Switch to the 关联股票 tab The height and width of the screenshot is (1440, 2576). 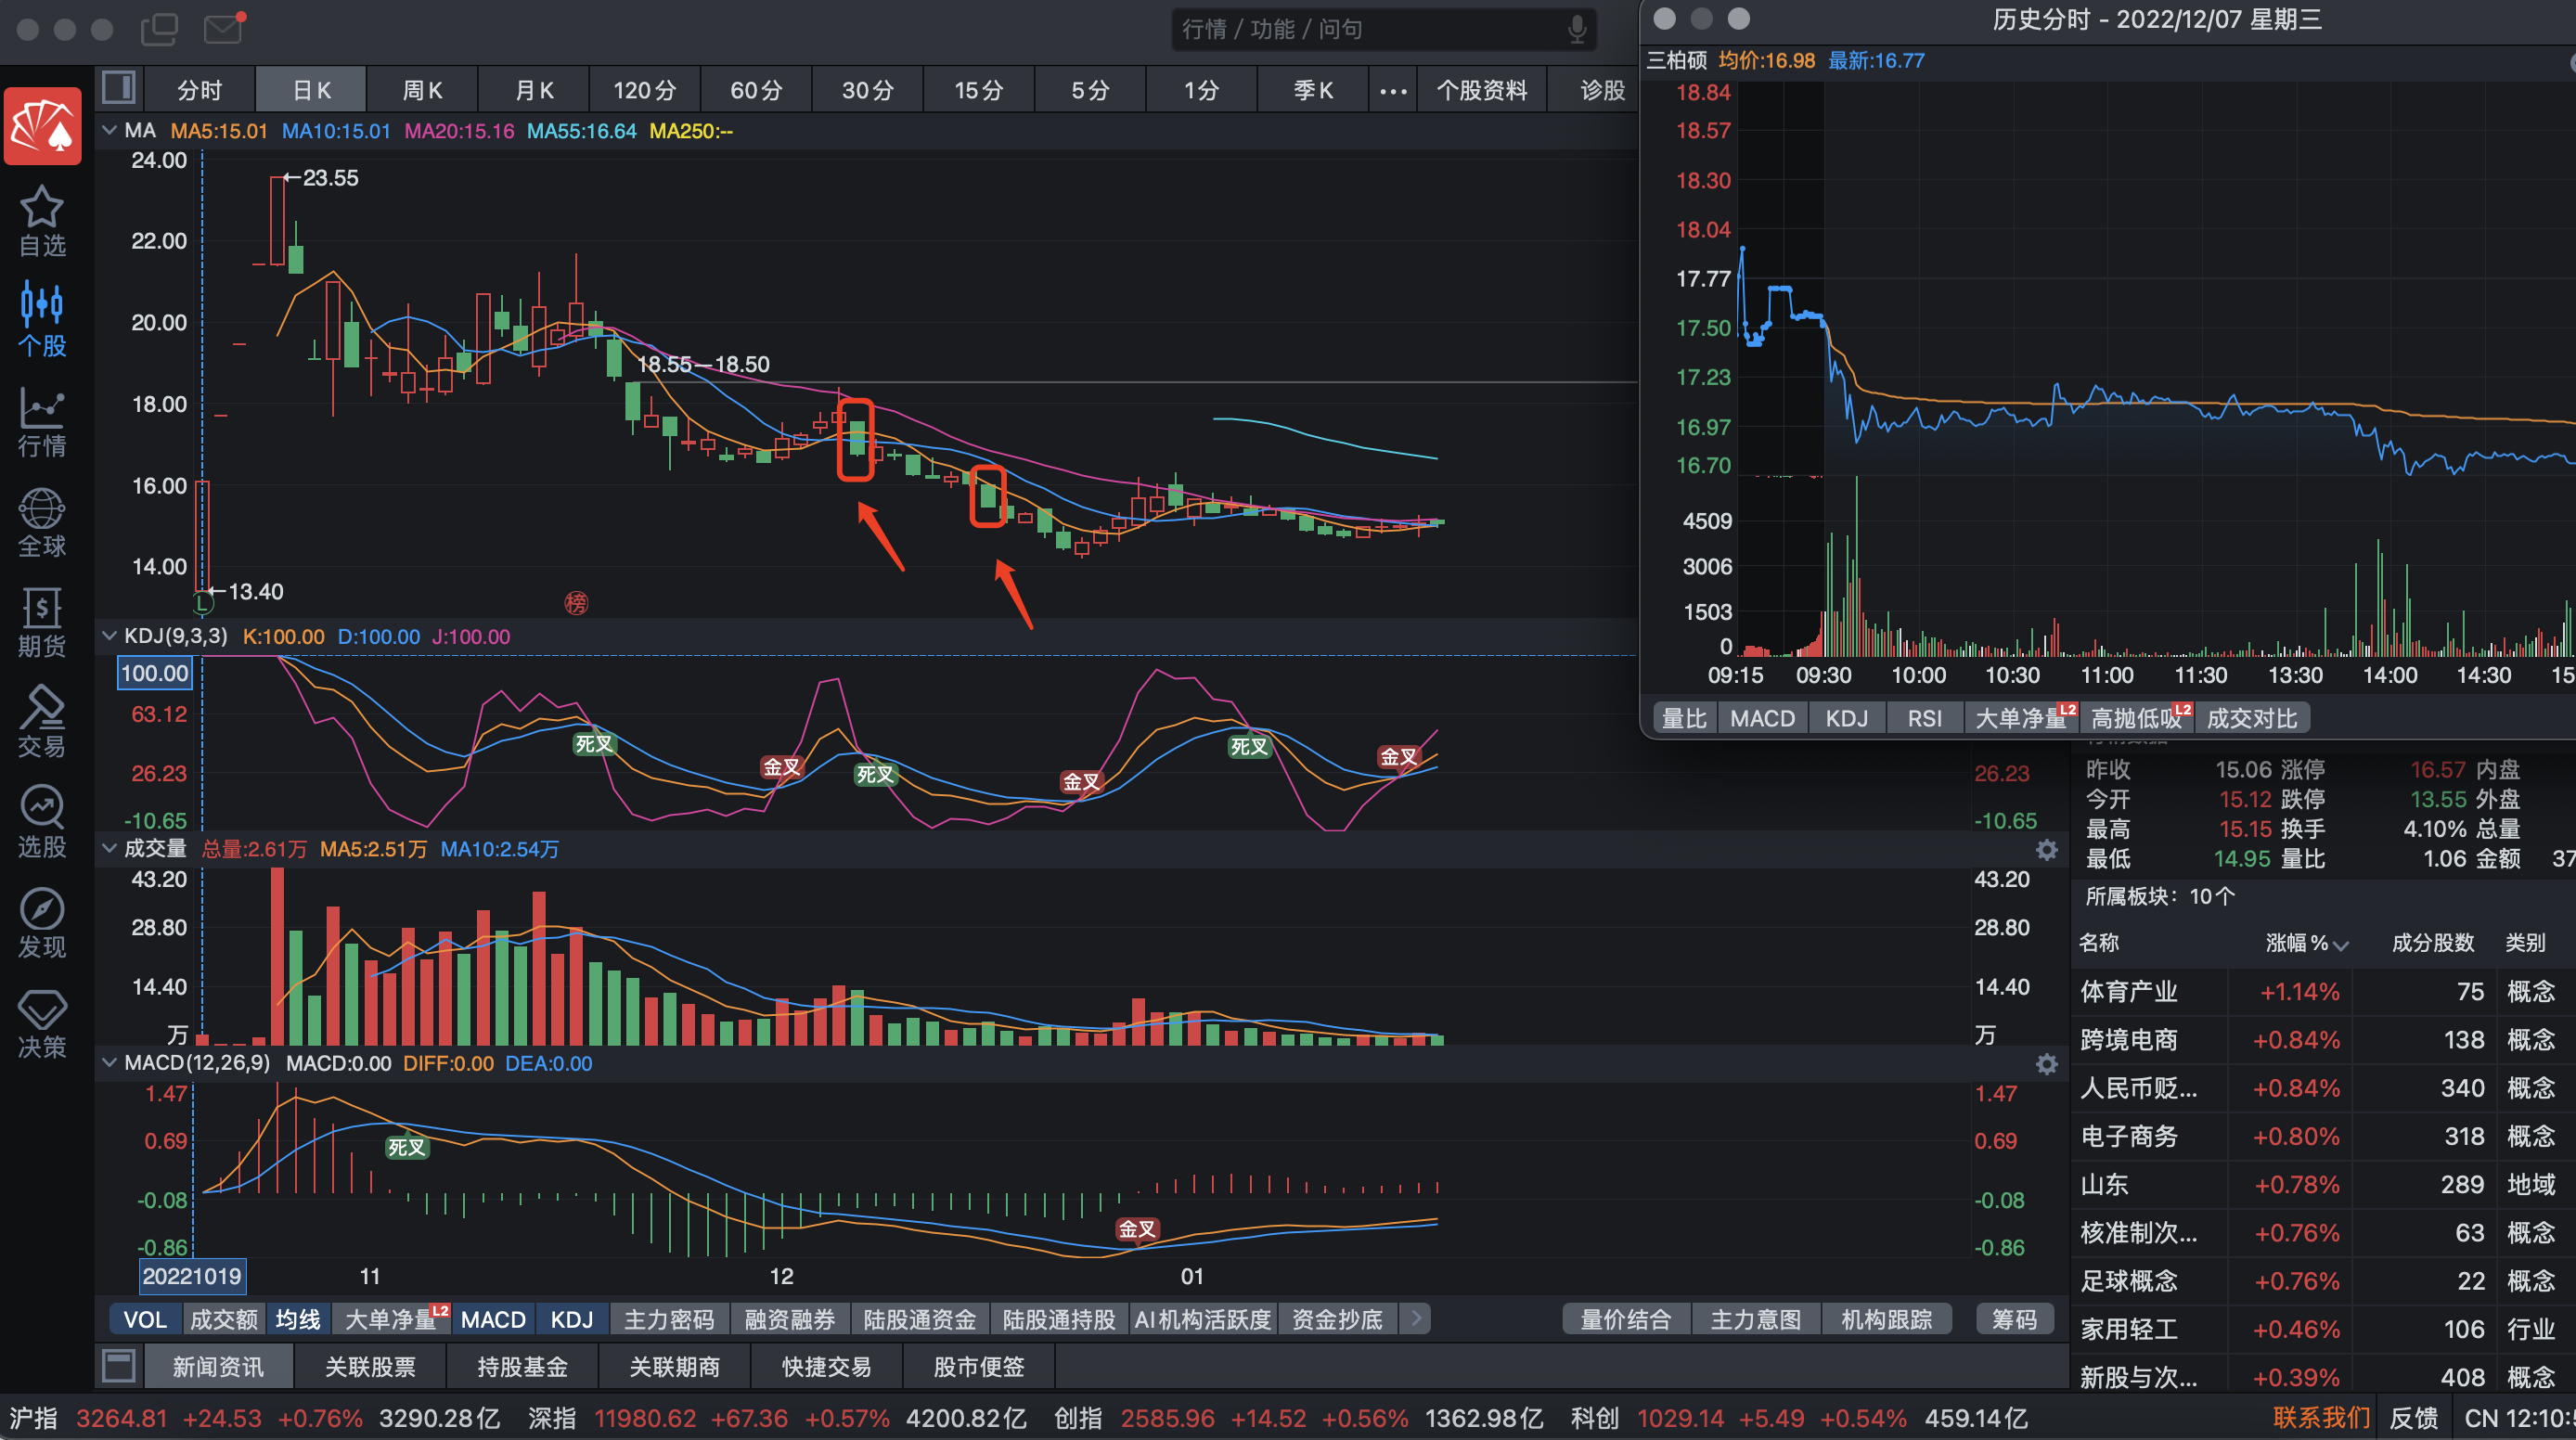(x=370, y=1367)
